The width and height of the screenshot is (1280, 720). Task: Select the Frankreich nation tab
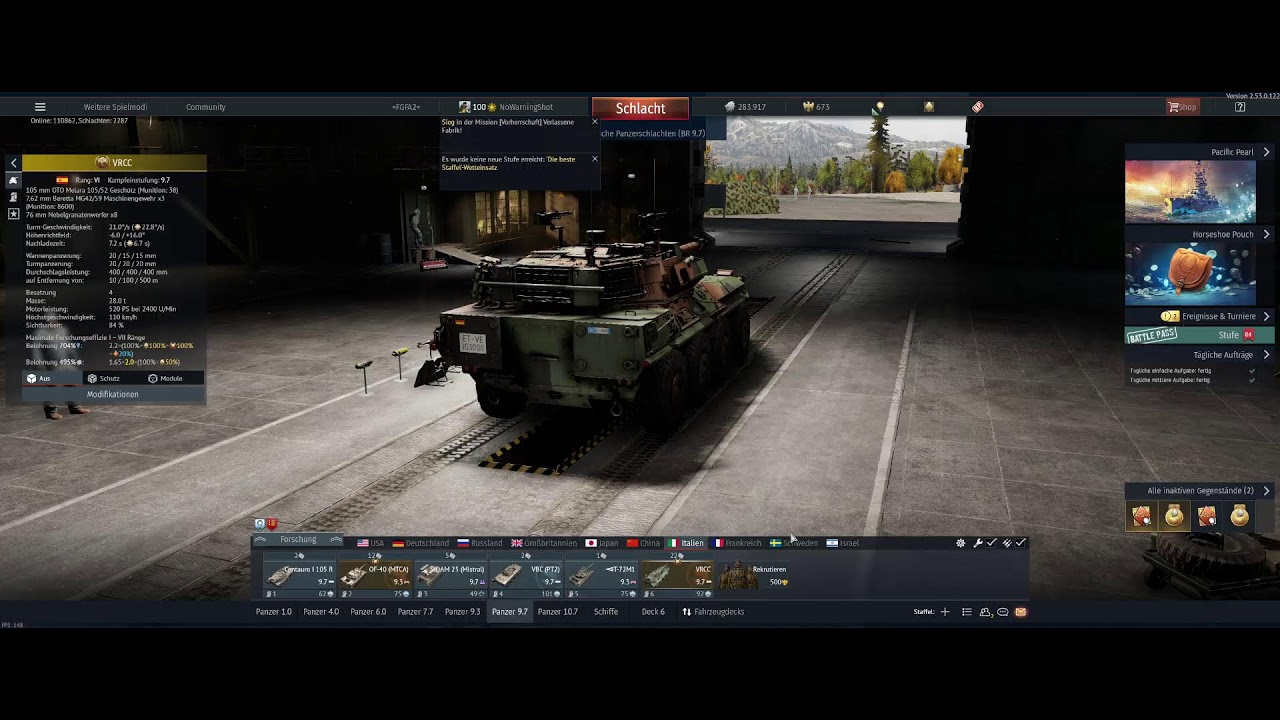(x=737, y=543)
